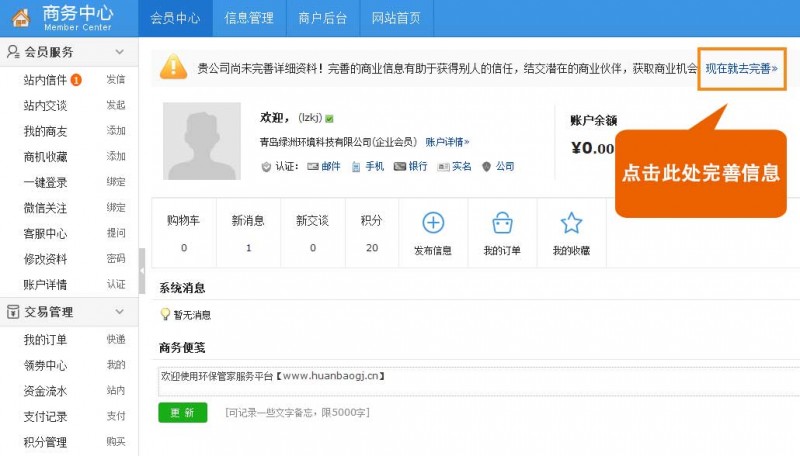Viewport: 800px width, 456px height.
Task: Click the gray user avatar placeholder
Action: 202,141
